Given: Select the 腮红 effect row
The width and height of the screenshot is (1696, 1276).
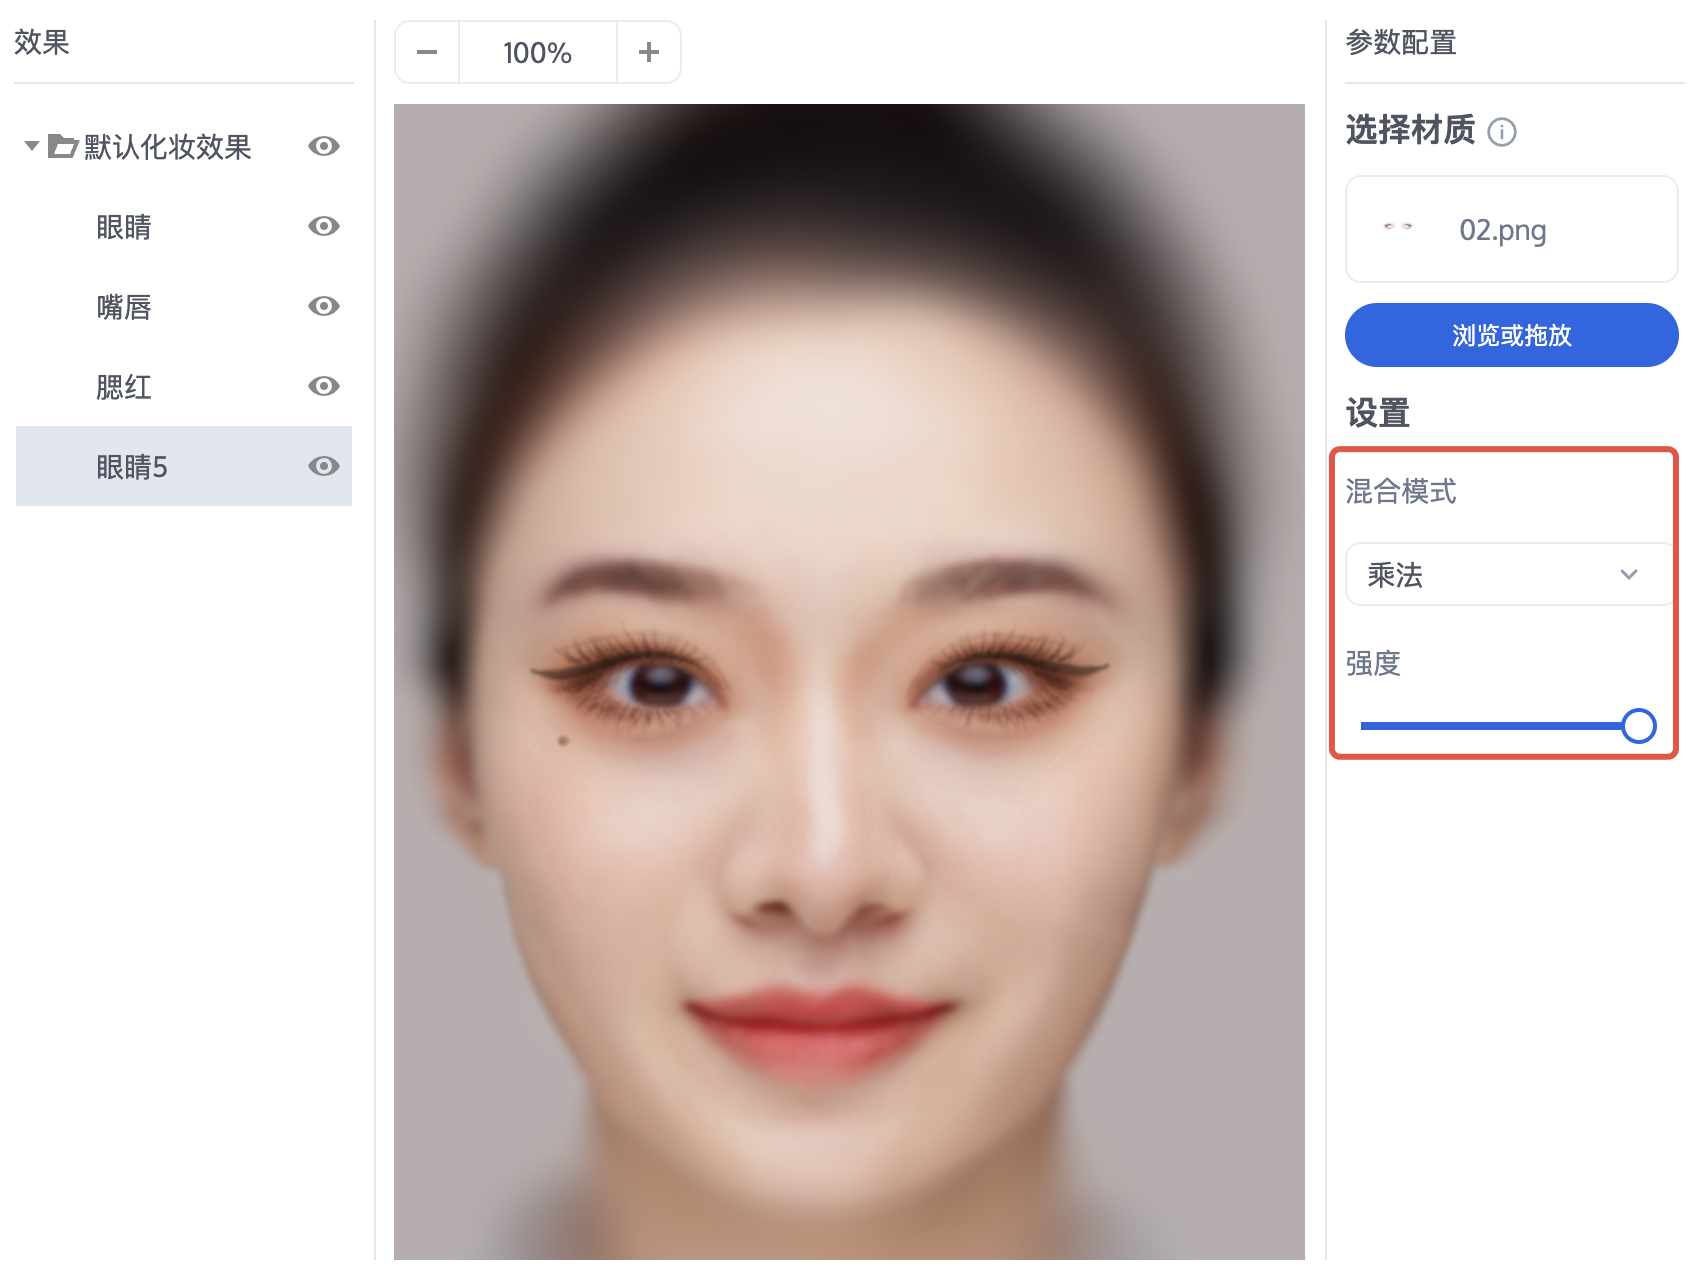Looking at the screenshot, I should click(184, 387).
